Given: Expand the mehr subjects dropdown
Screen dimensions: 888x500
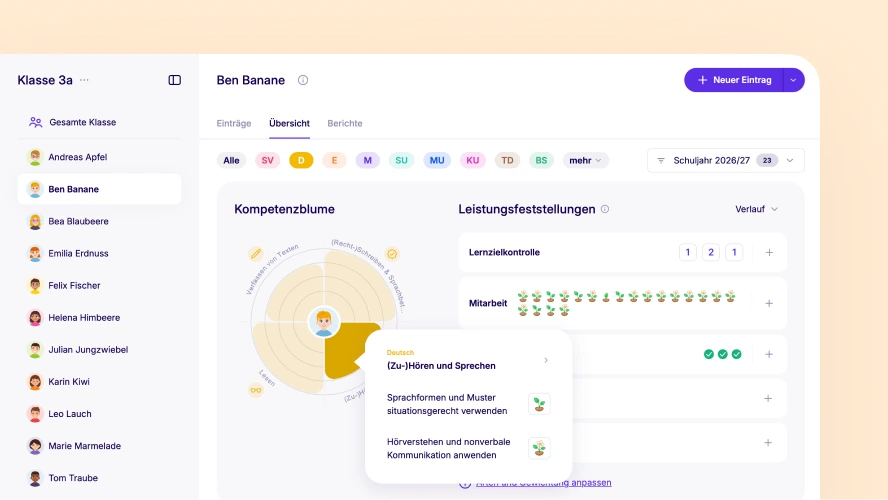Looking at the screenshot, I should [586, 160].
